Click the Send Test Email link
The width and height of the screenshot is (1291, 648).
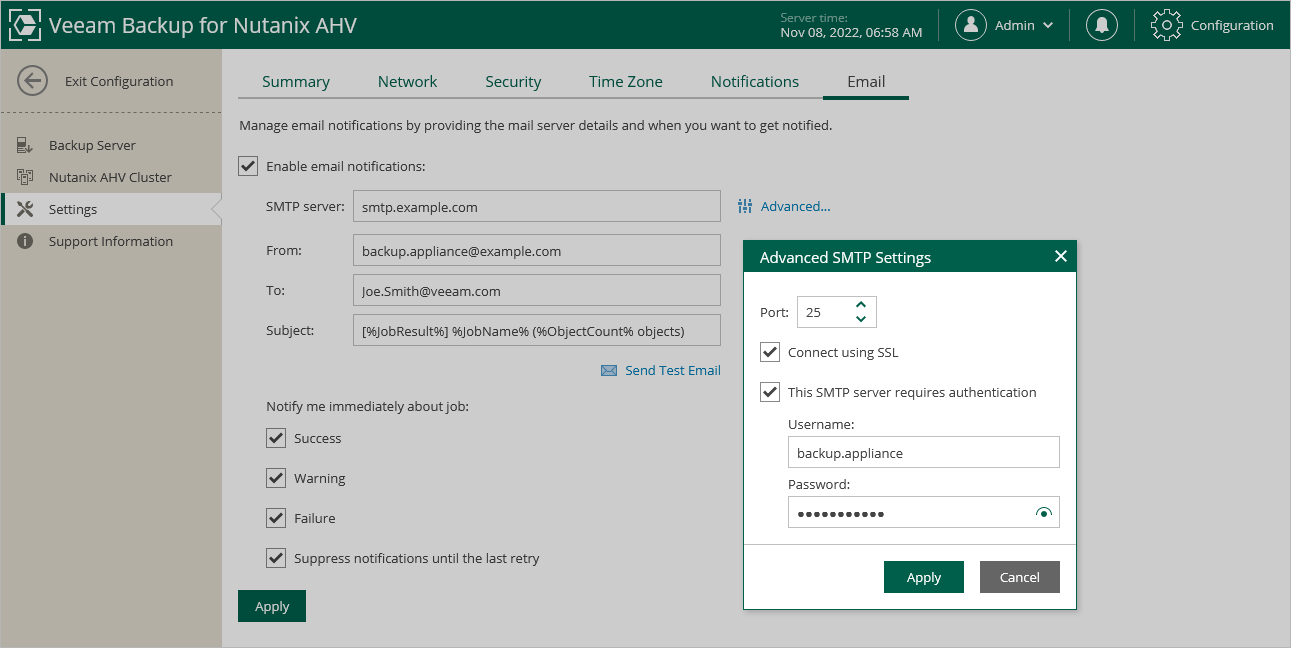[x=673, y=370]
